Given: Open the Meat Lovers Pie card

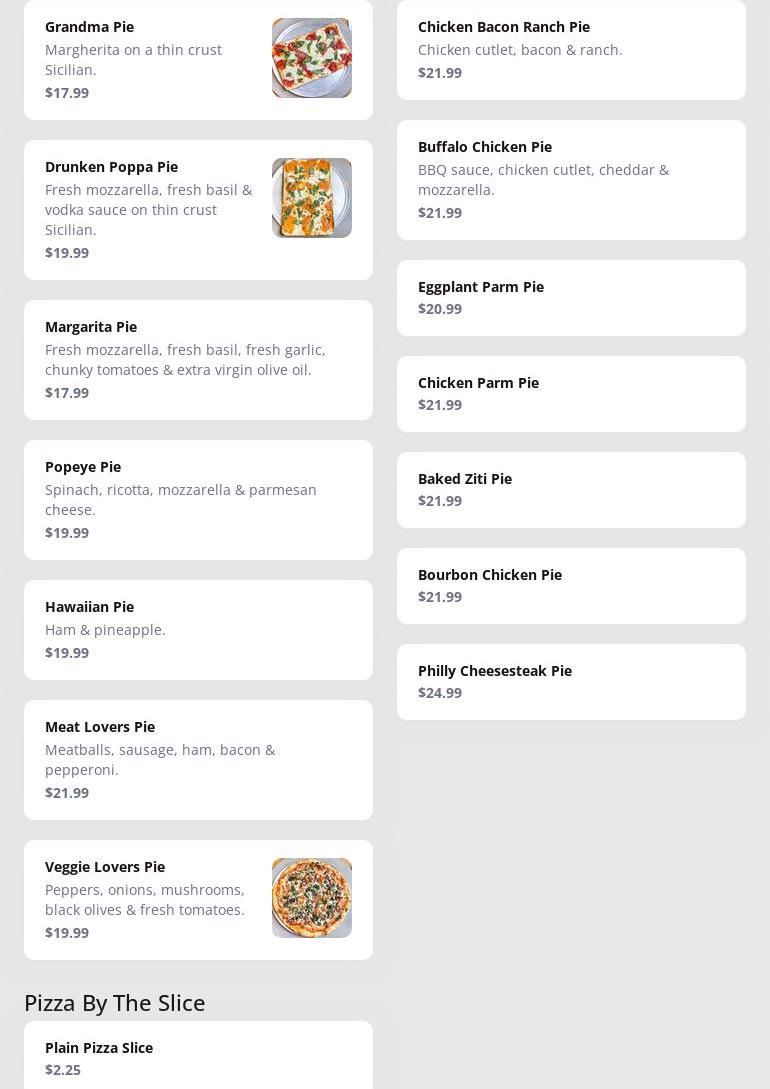Looking at the screenshot, I should (x=198, y=760).
